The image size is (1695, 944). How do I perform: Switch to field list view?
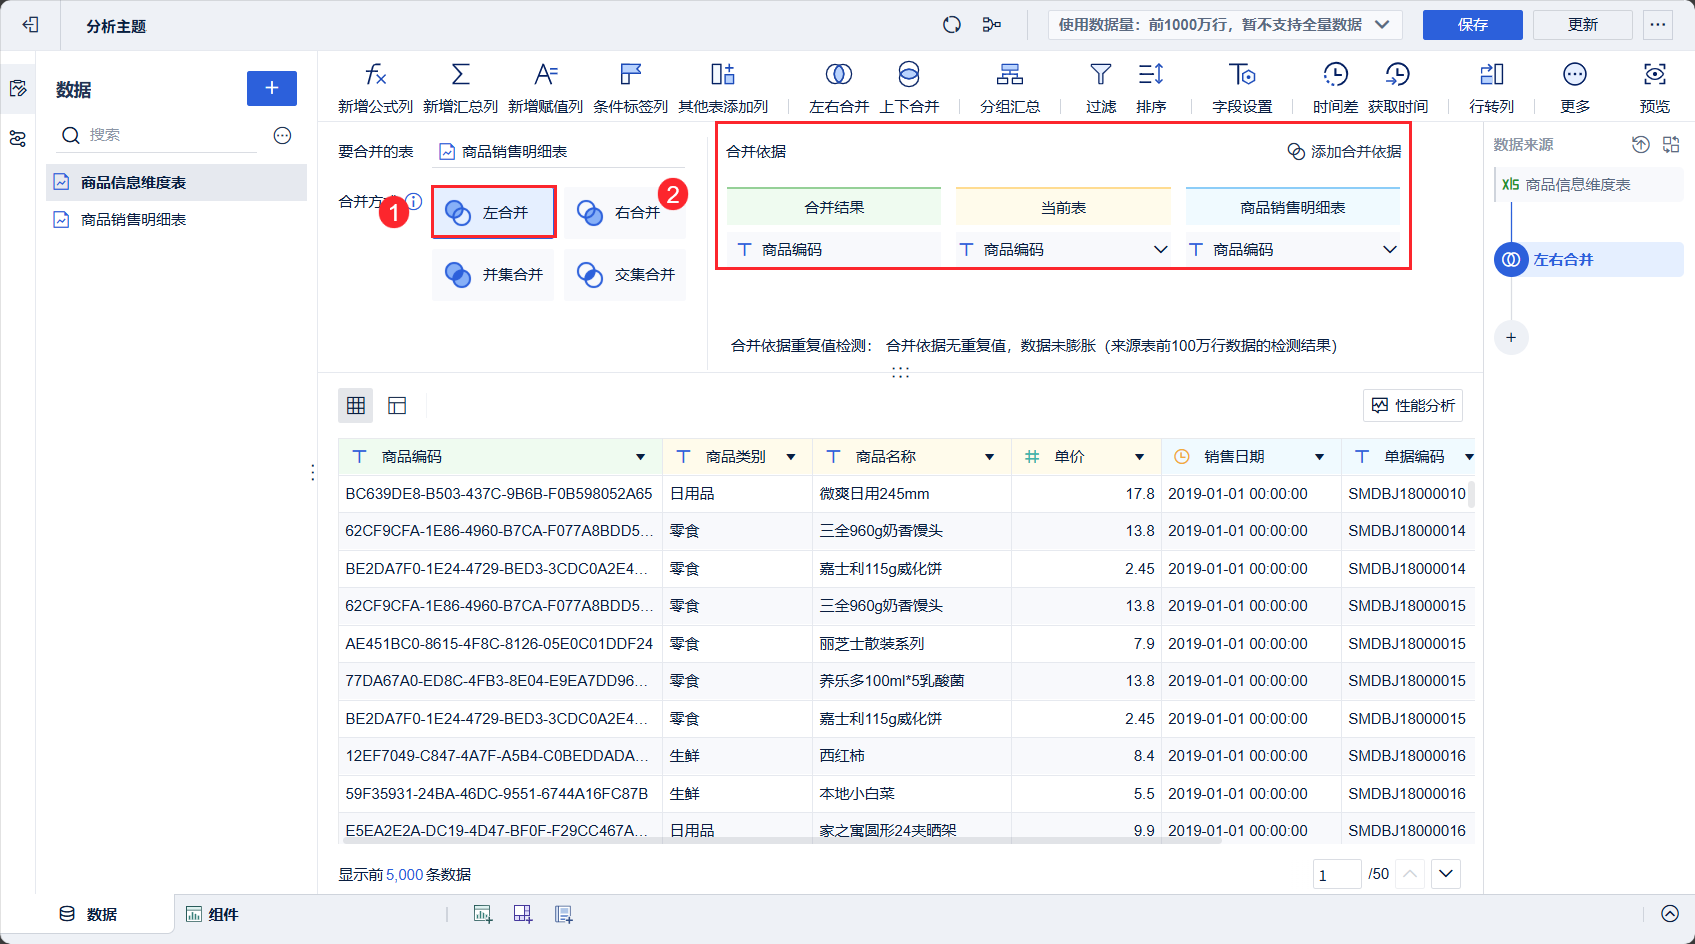click(x=397, y=405)
